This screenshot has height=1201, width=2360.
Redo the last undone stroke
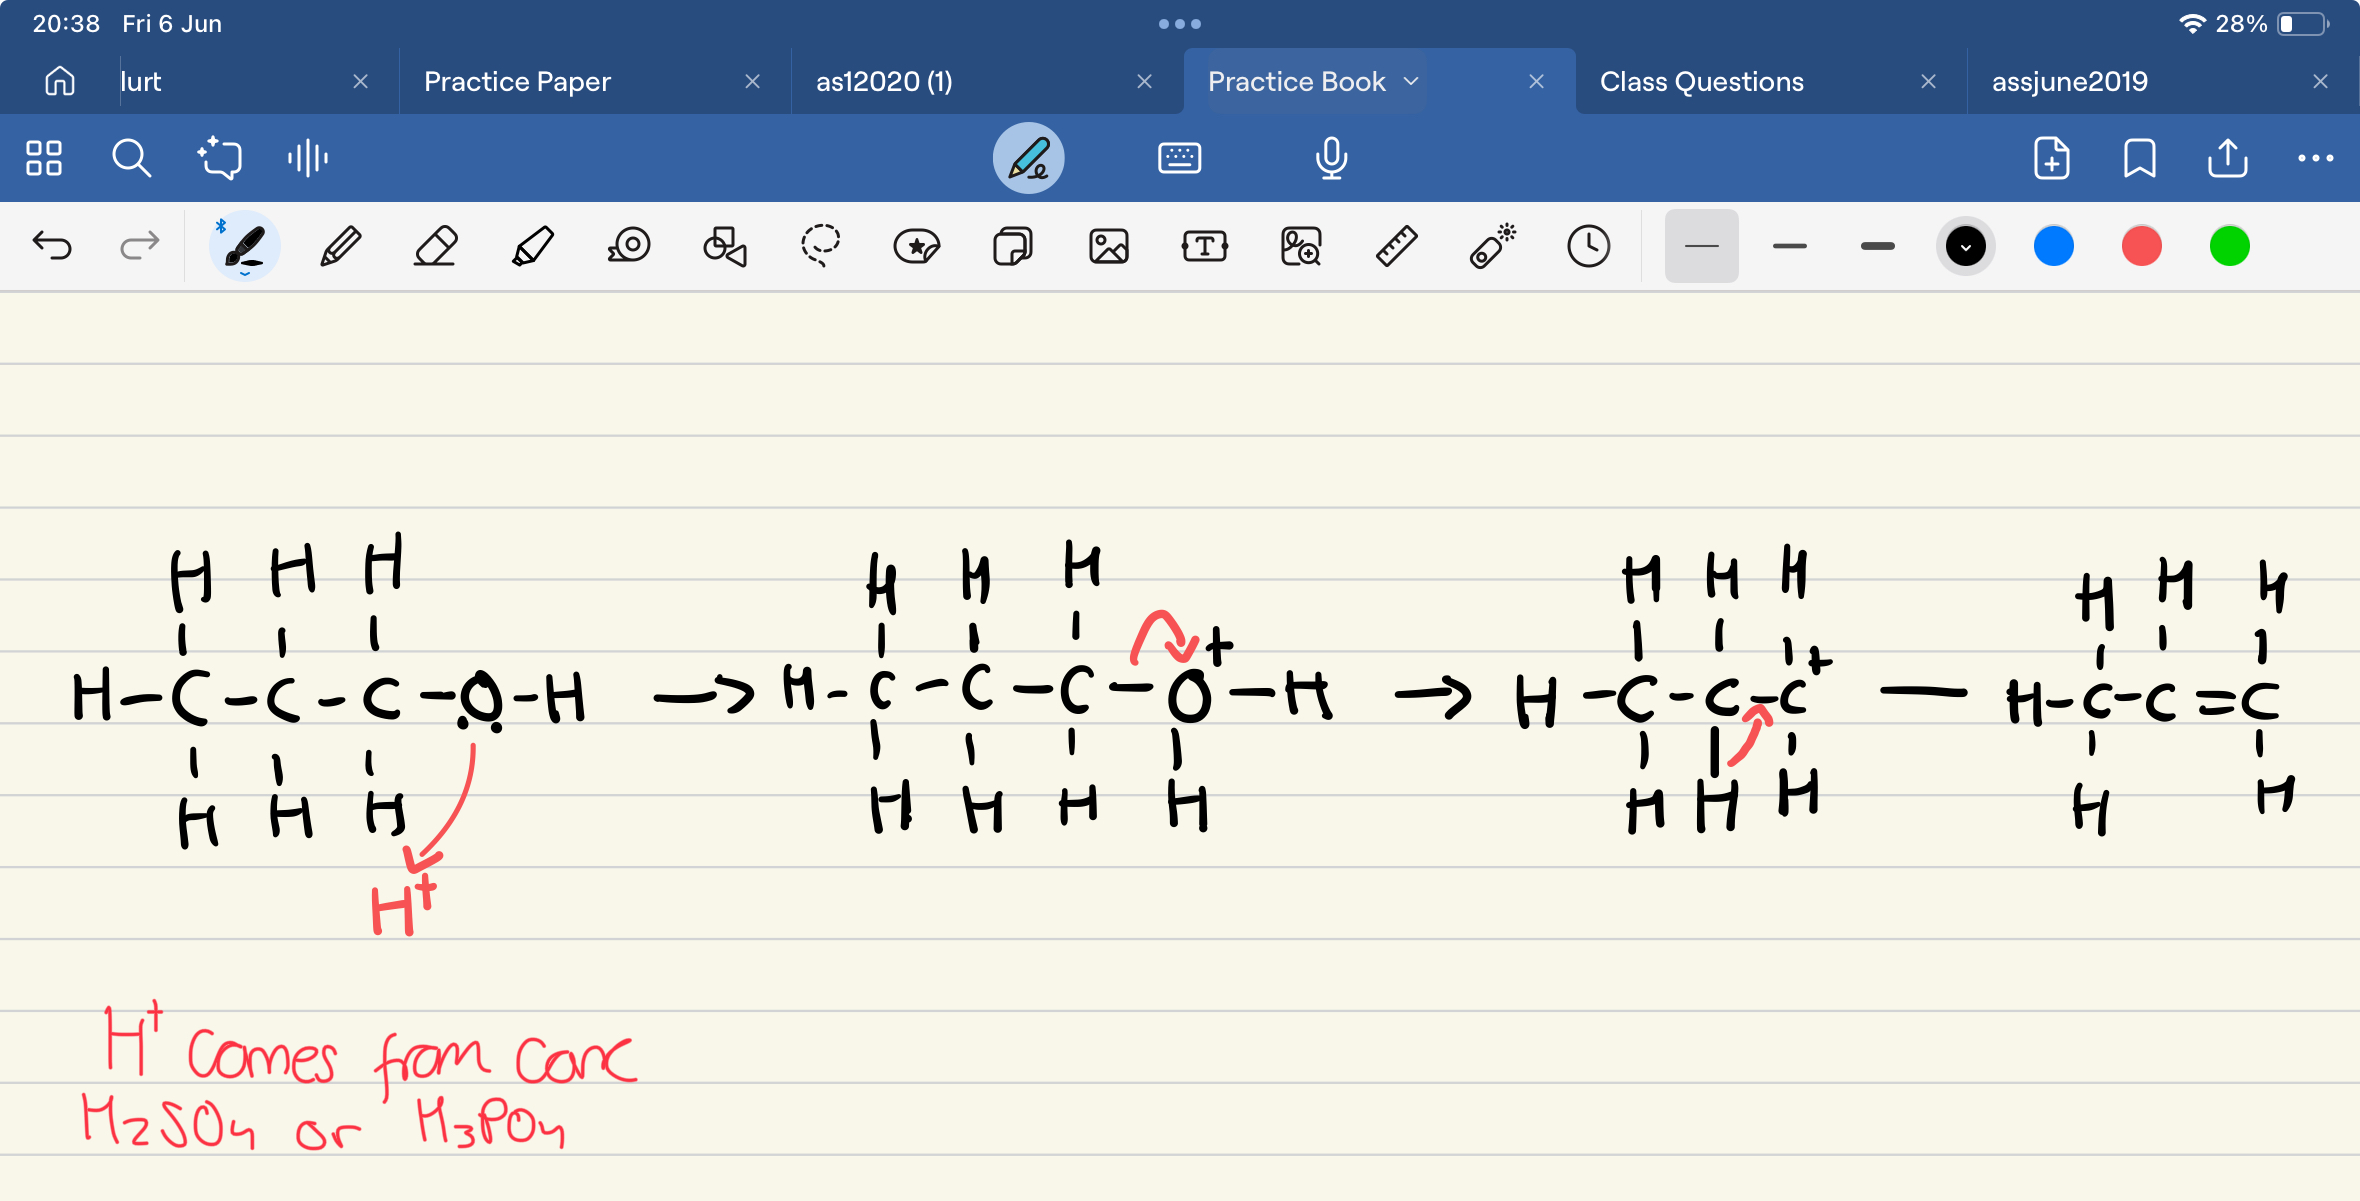(140, 246)
